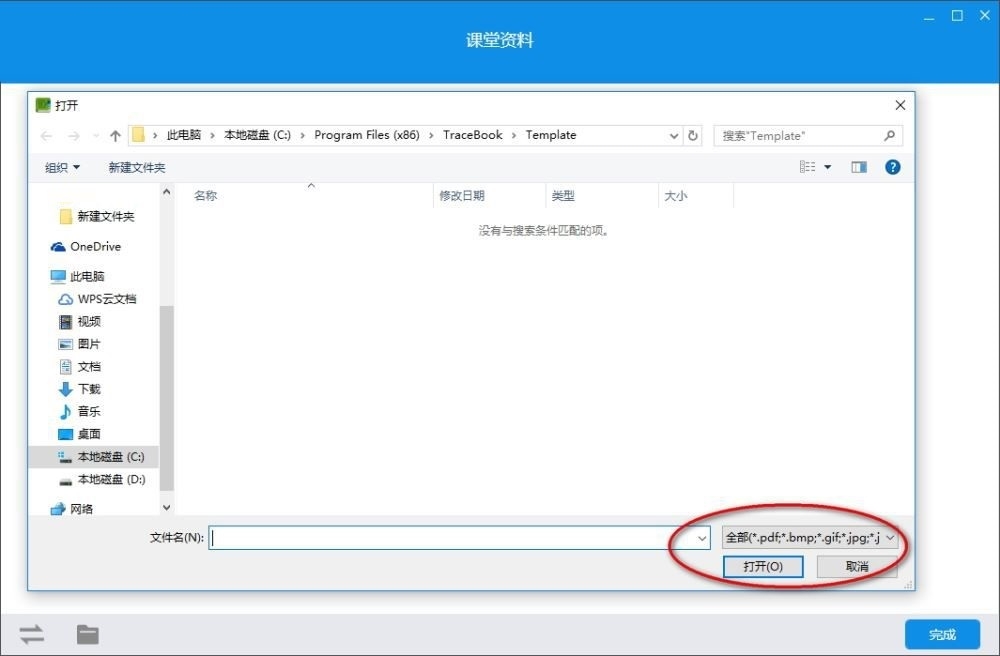The width and height of the screenshot is (1000, 656).
Task: Refresh the current folder view
Action: pos(693,135)
